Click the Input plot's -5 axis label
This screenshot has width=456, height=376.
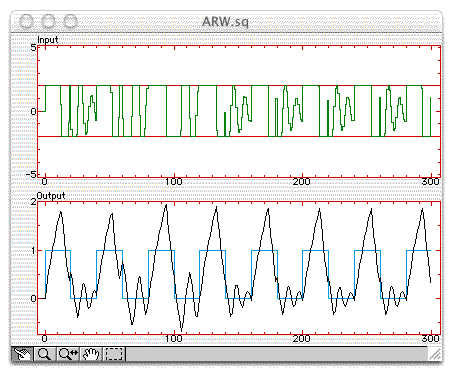click(31, 174)
